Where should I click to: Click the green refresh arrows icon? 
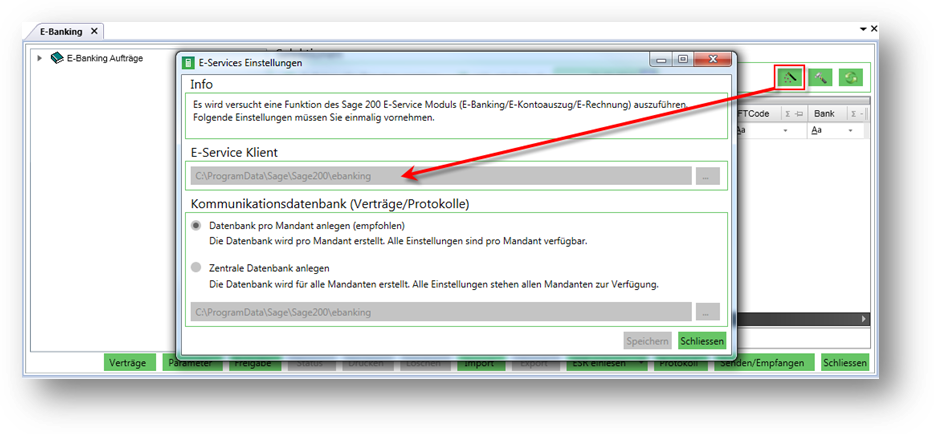point(851,77)
